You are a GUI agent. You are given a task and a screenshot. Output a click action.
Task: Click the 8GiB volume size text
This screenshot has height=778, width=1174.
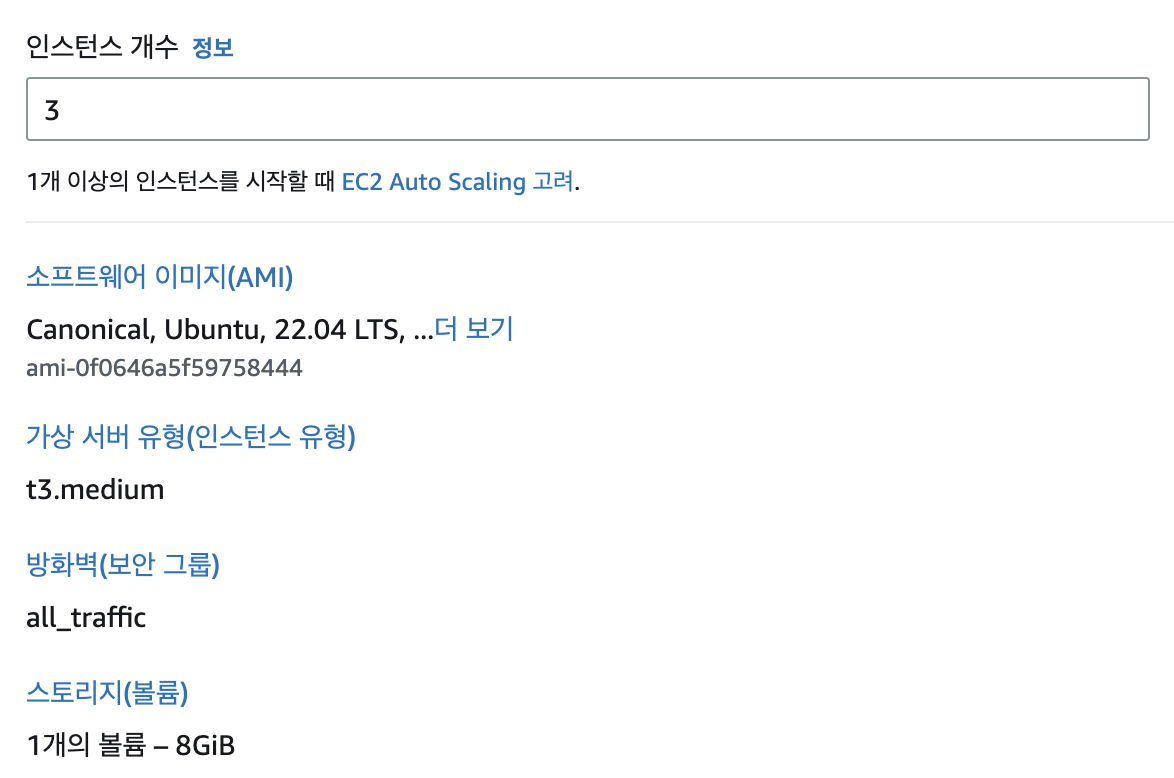coord(205,745)
